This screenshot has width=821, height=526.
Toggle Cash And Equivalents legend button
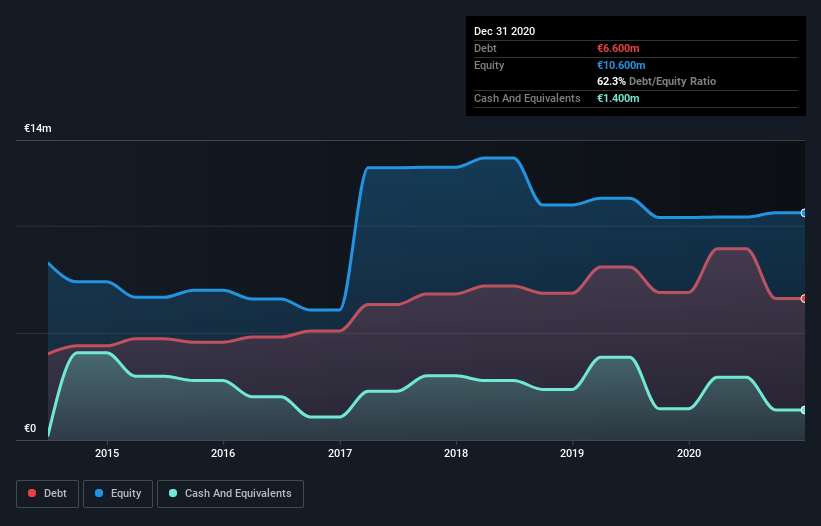coord(230,494)
